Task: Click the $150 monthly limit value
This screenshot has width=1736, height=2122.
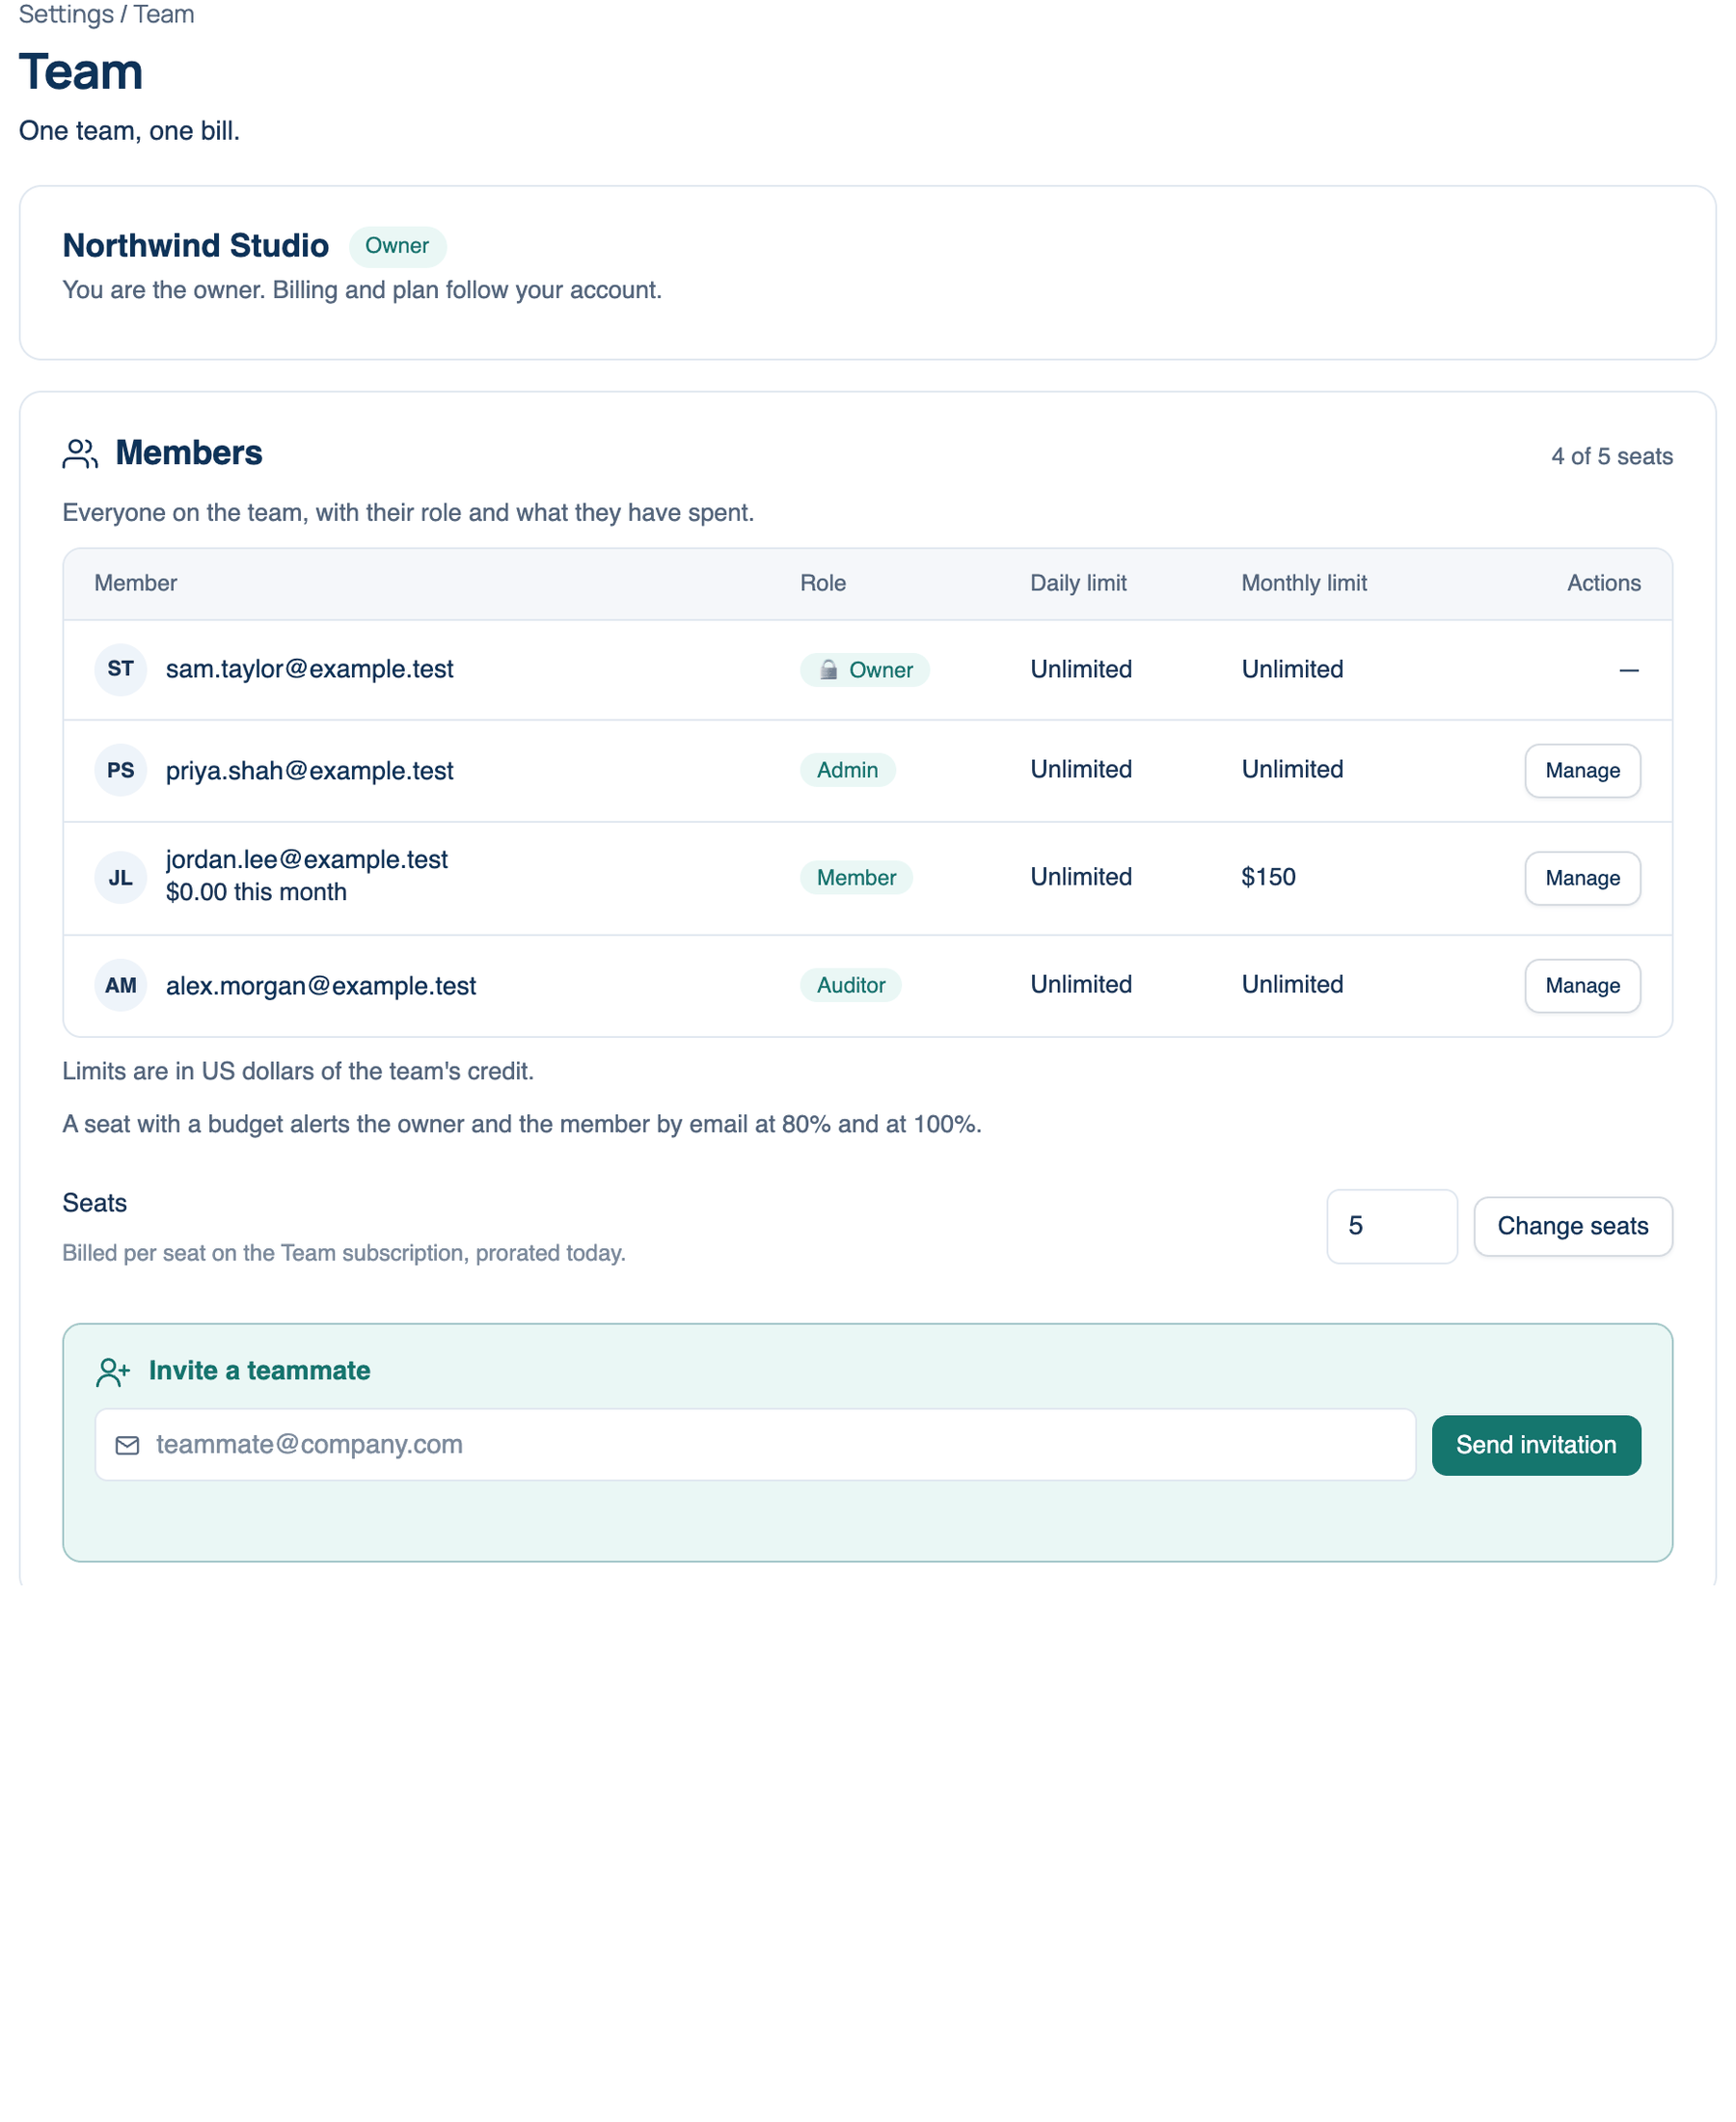Action: tap(1268, 877)
